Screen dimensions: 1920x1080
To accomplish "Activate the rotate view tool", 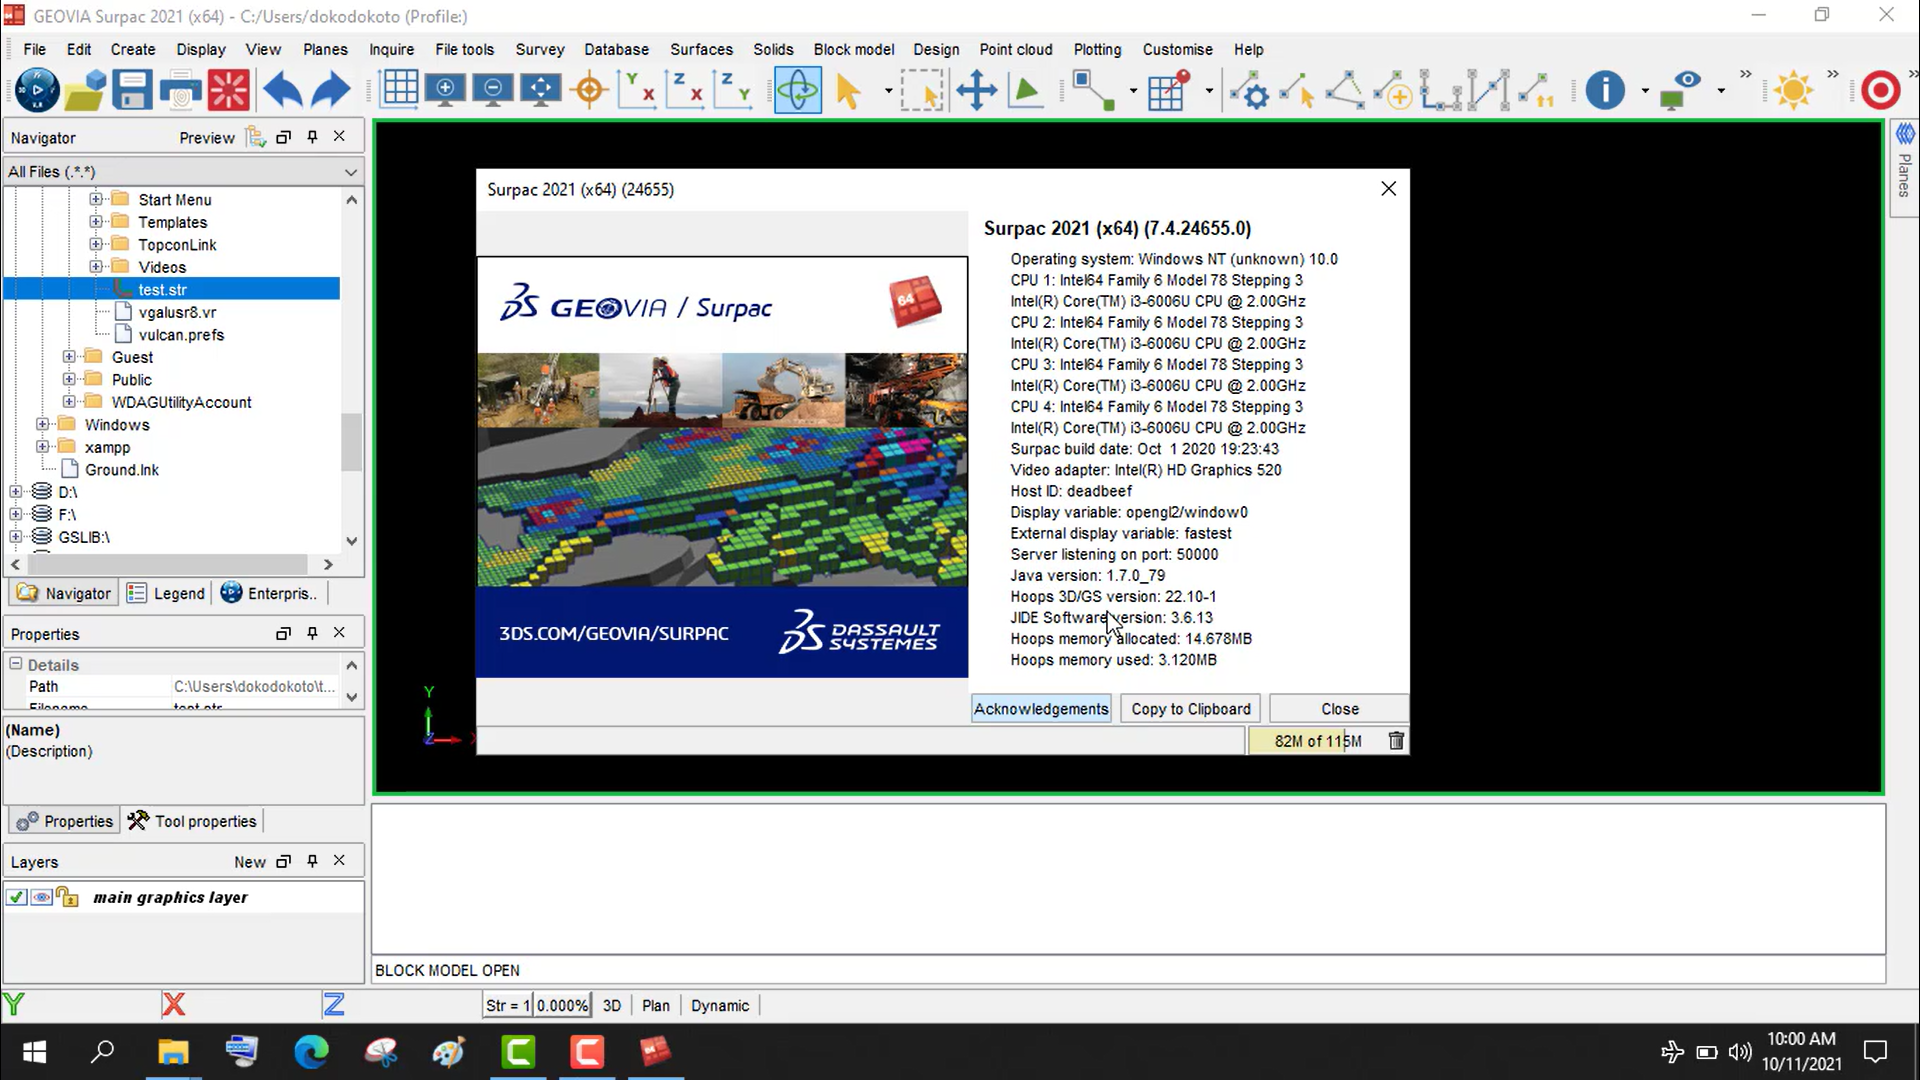I will [798, 89].
